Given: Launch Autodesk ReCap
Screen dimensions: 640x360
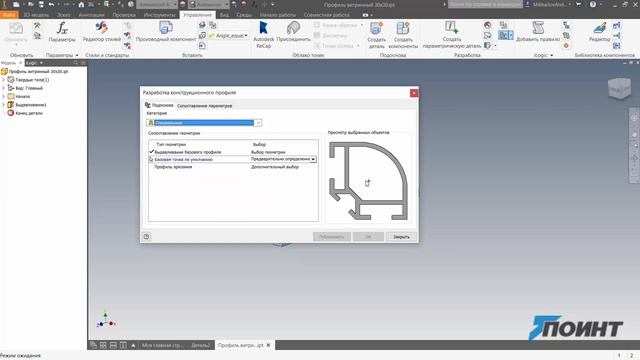Looking at the screenshot, I should 263,35.
